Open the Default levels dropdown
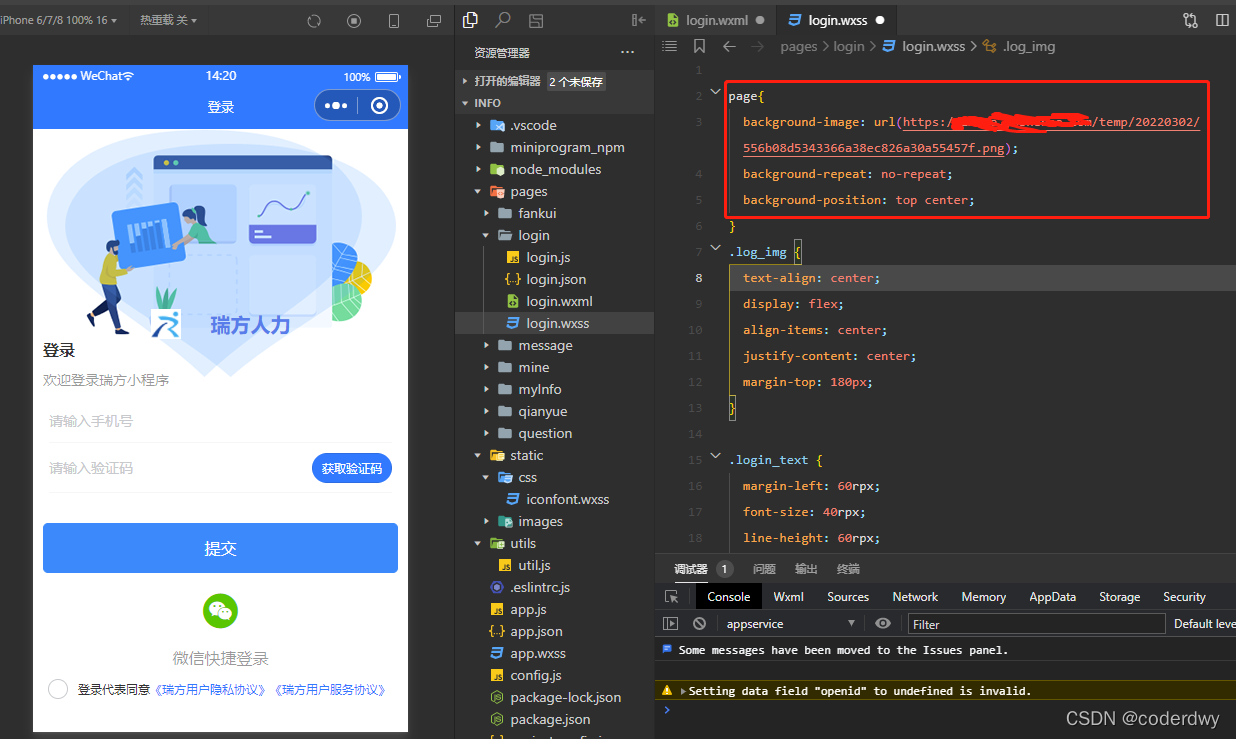 pyautogui.click(x=1204, y=624)
